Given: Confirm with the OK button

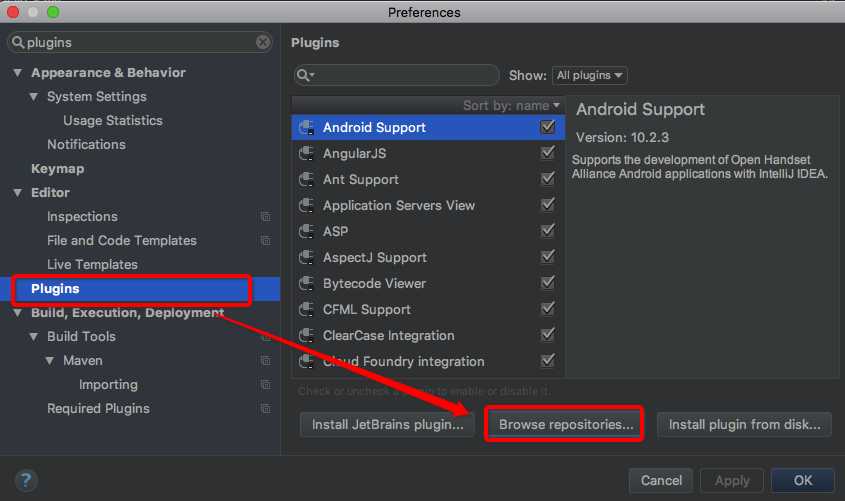Looking at the screenshot, I should (802, 481).
